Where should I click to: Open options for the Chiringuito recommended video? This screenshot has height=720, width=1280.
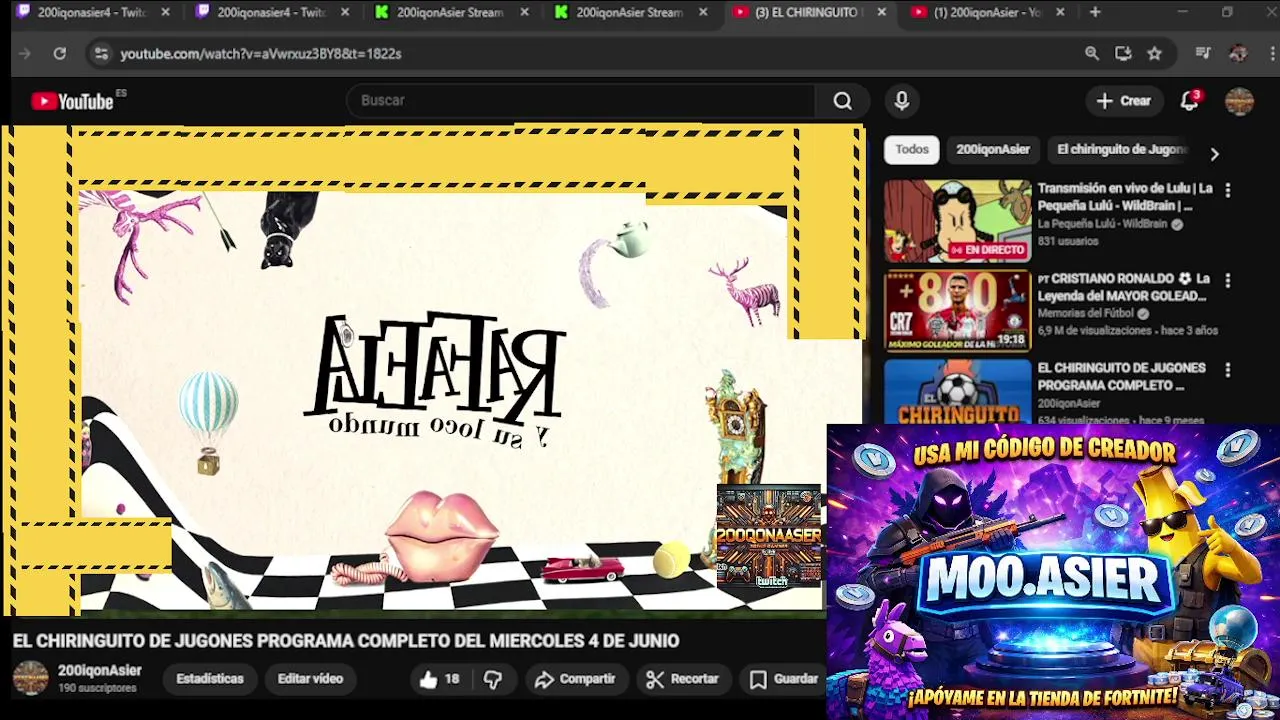point(1228,370)
